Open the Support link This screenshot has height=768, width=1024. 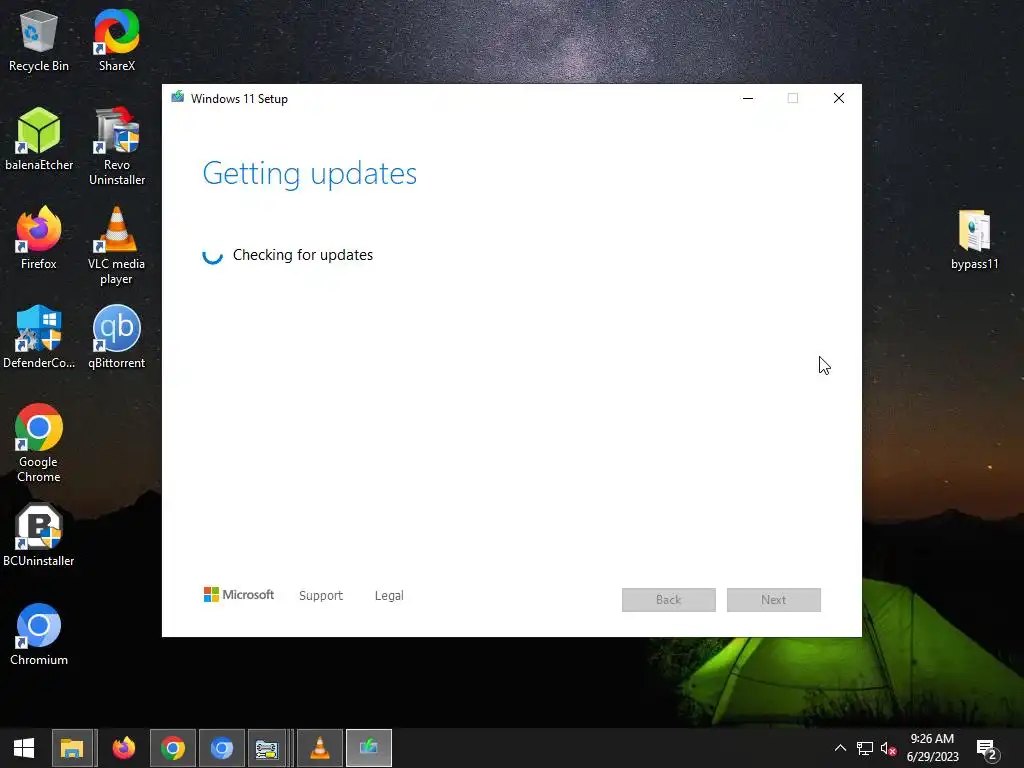pos(321,596)
